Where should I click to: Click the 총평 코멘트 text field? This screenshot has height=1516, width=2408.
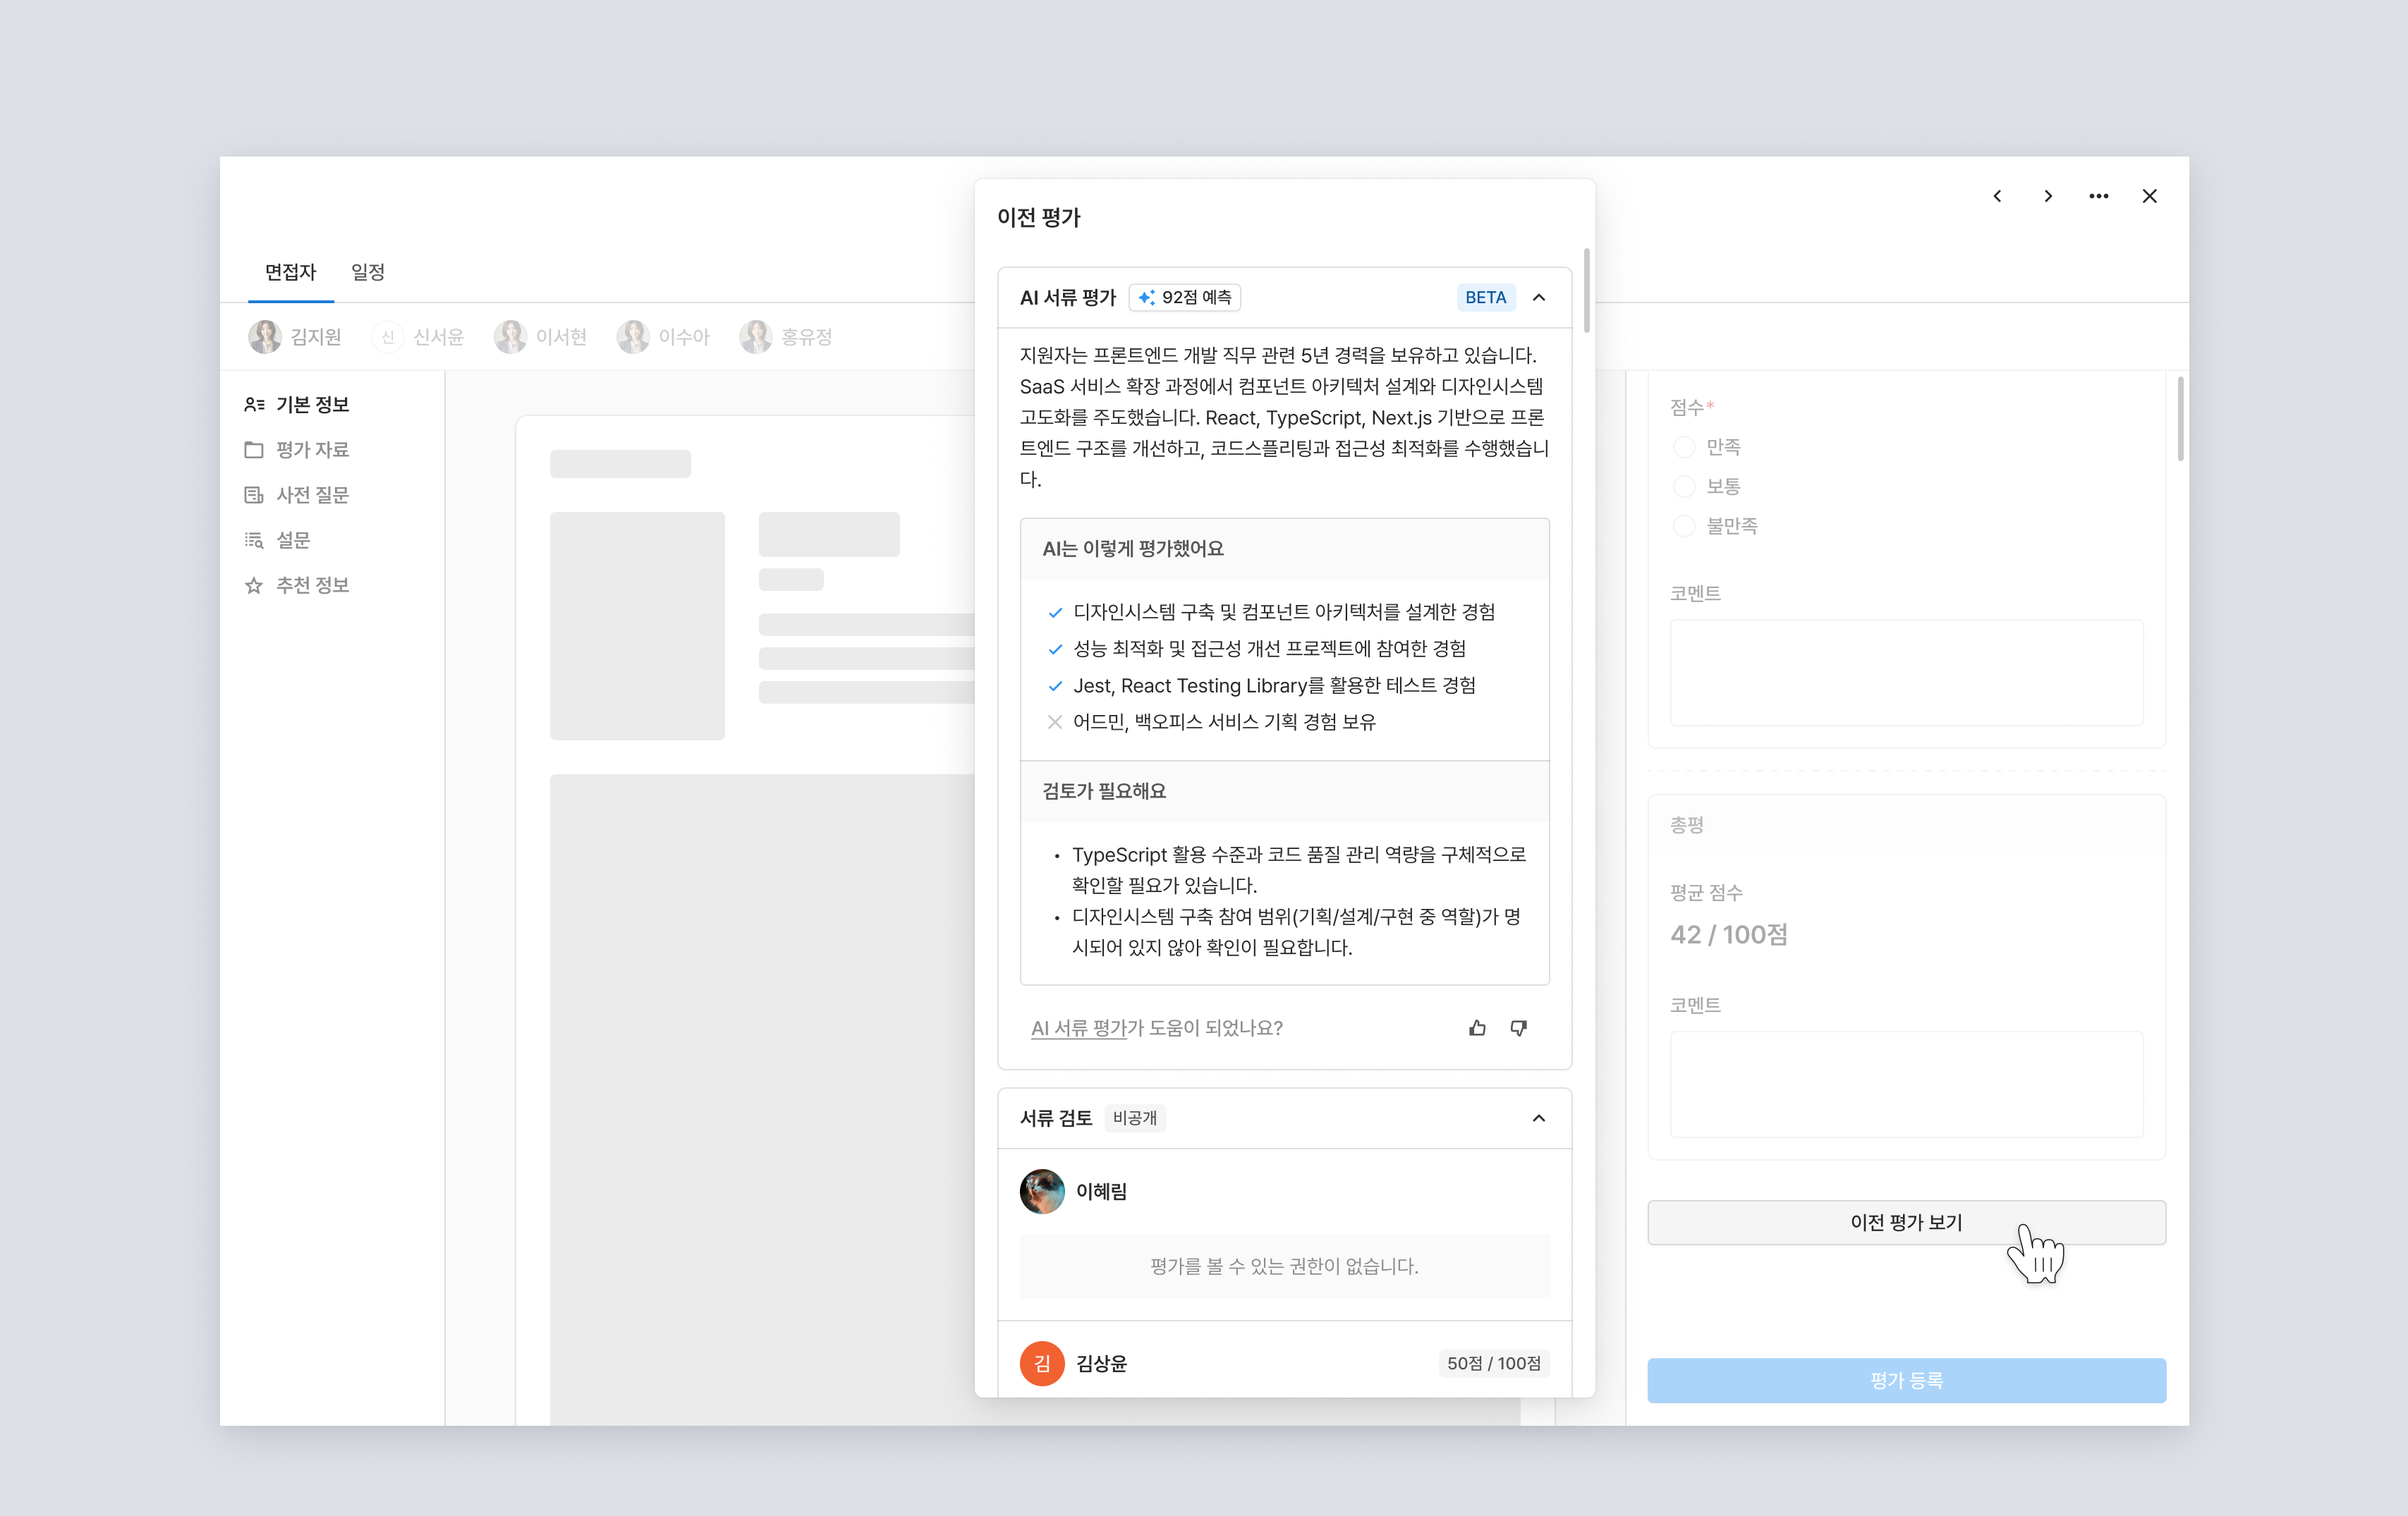pyautogui.click(x=1906, y=1084)
